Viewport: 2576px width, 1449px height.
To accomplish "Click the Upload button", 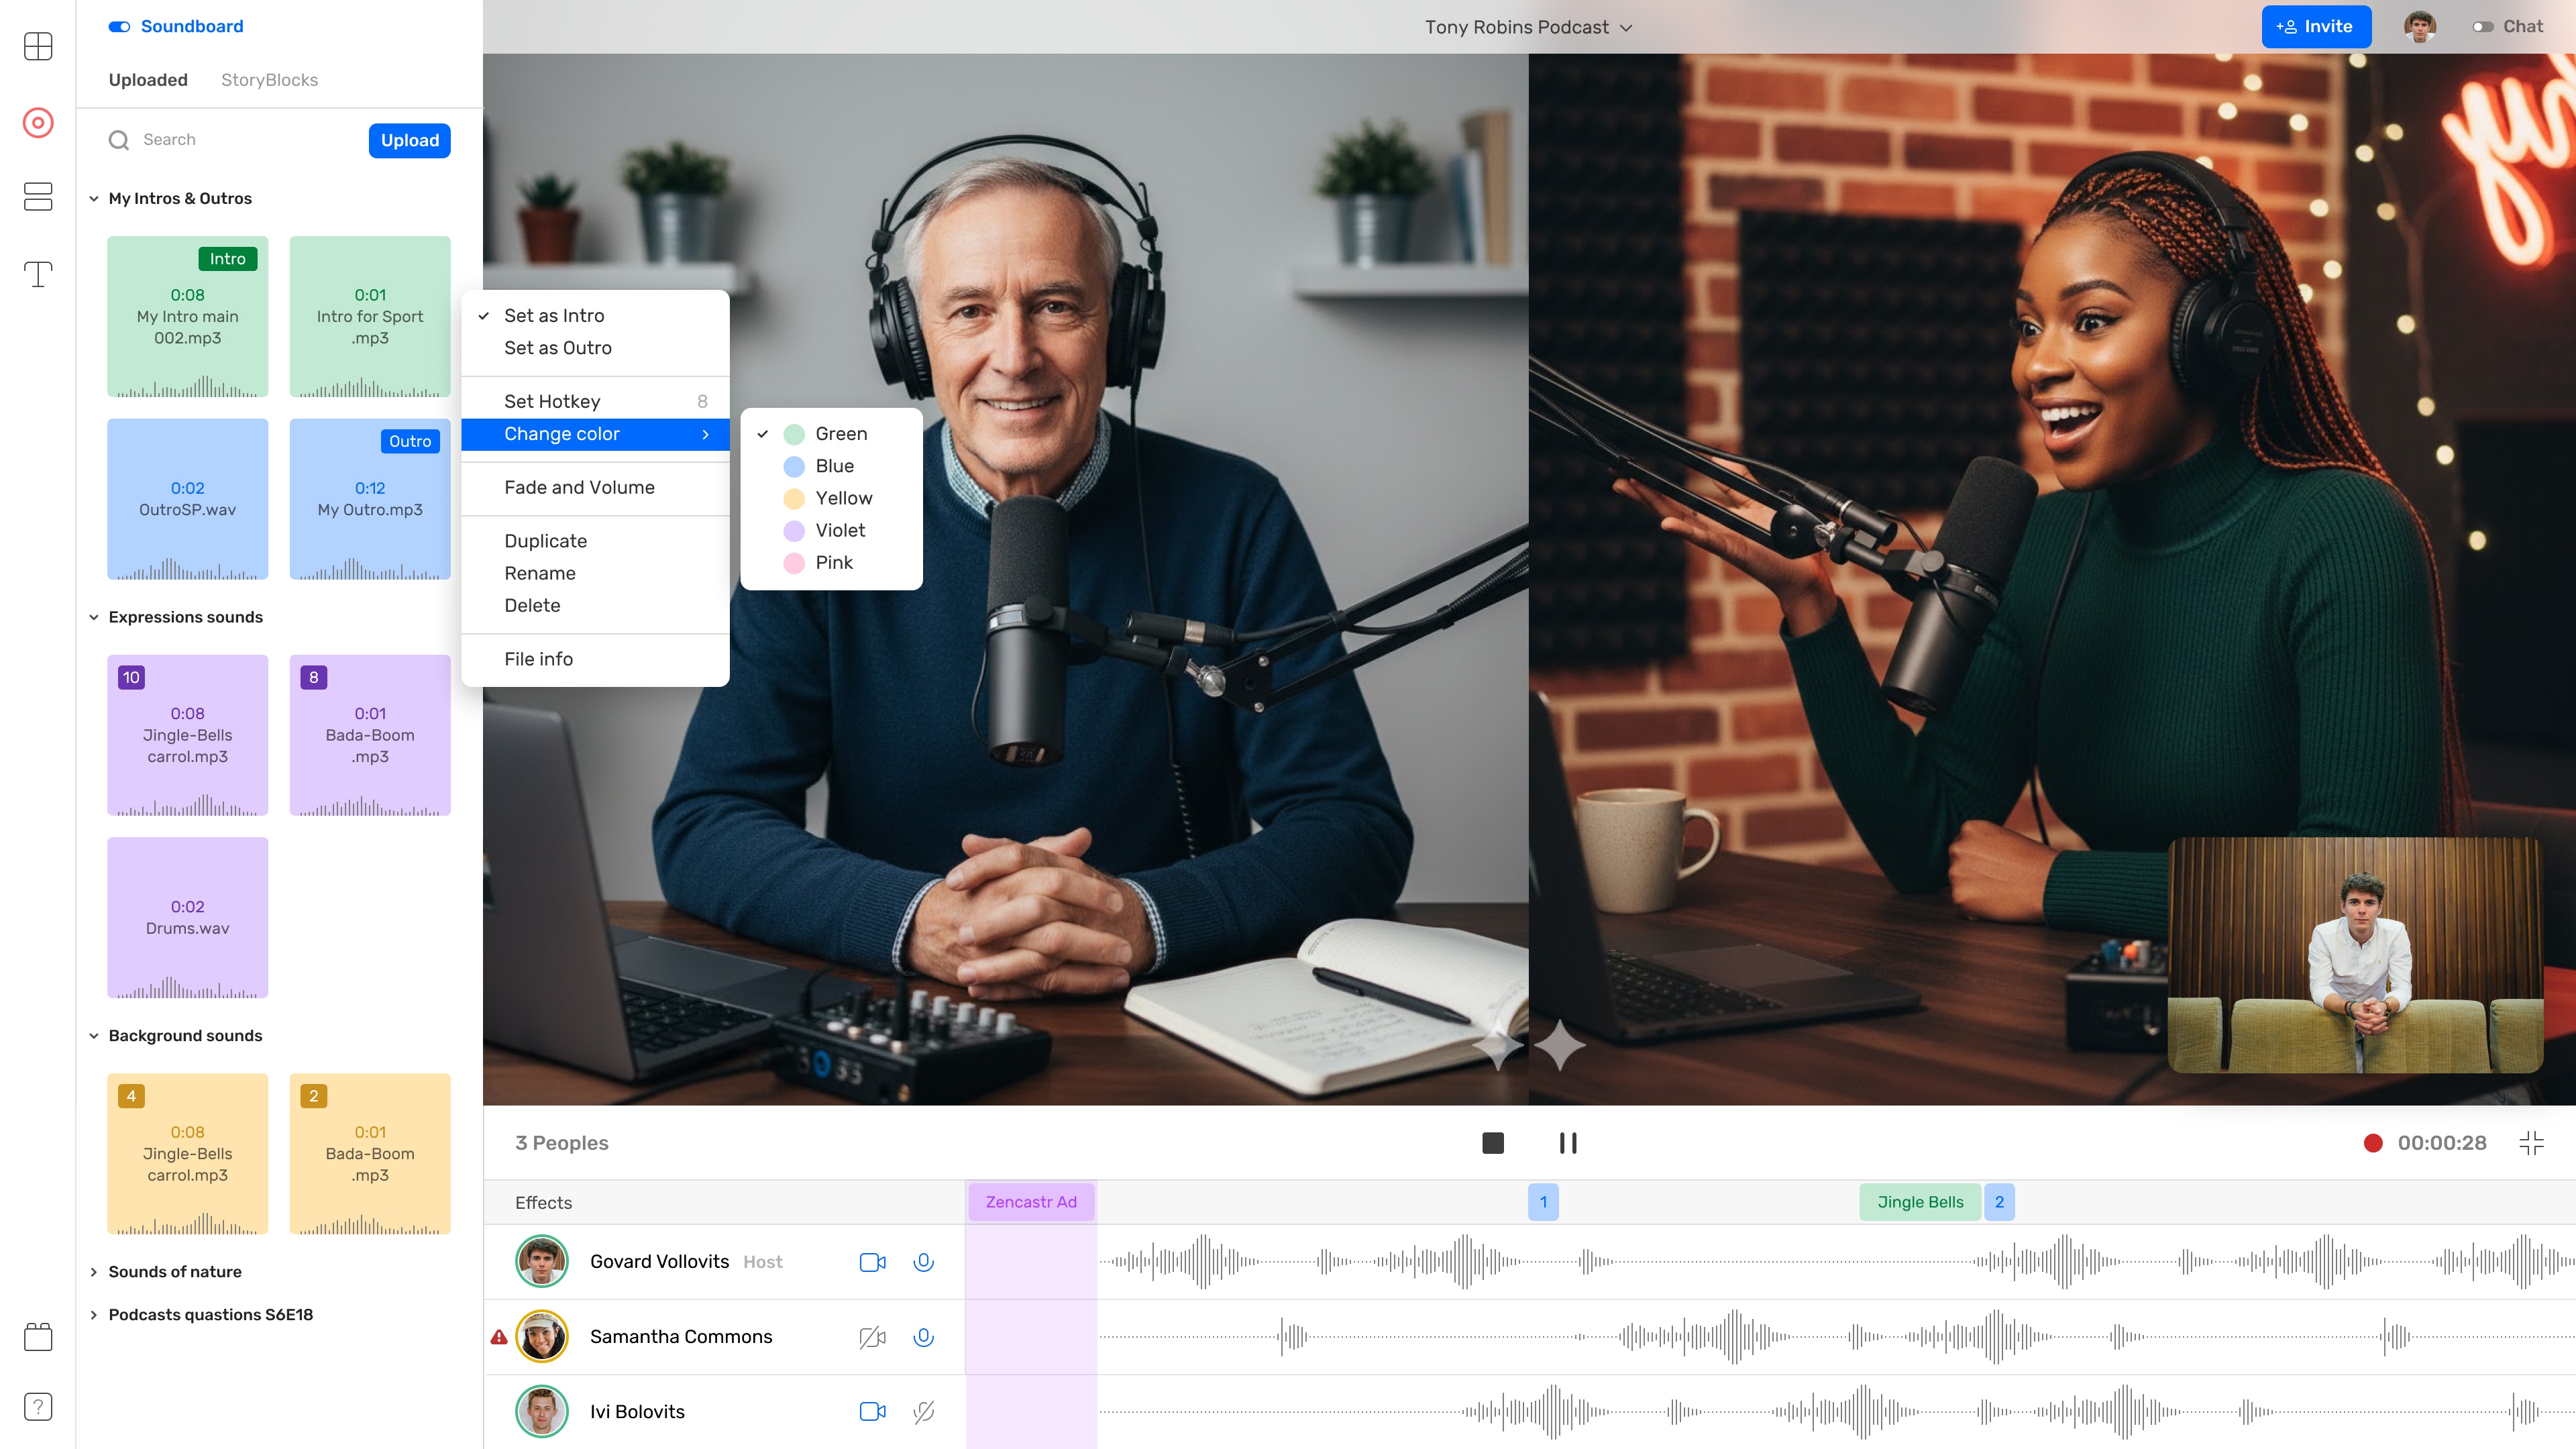I will (x=409, y=140).
